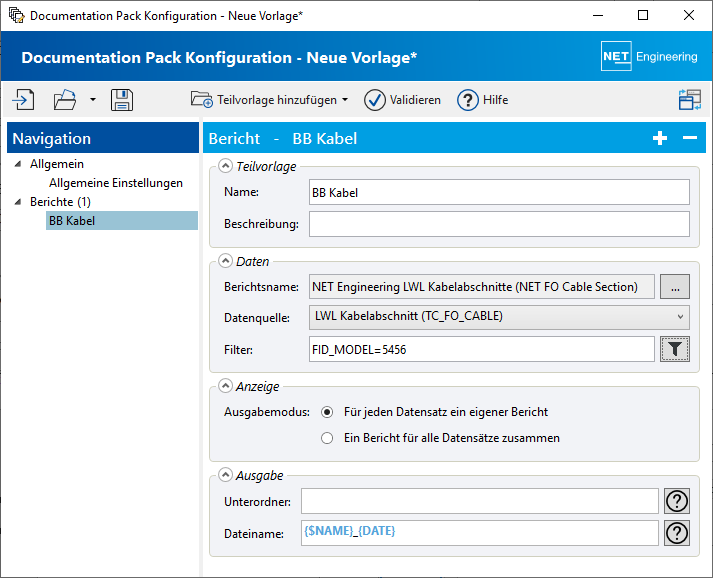Screen dimensions: 713x578
Task: Click the NET Engineering logo
Action: (x=649, y=56)
